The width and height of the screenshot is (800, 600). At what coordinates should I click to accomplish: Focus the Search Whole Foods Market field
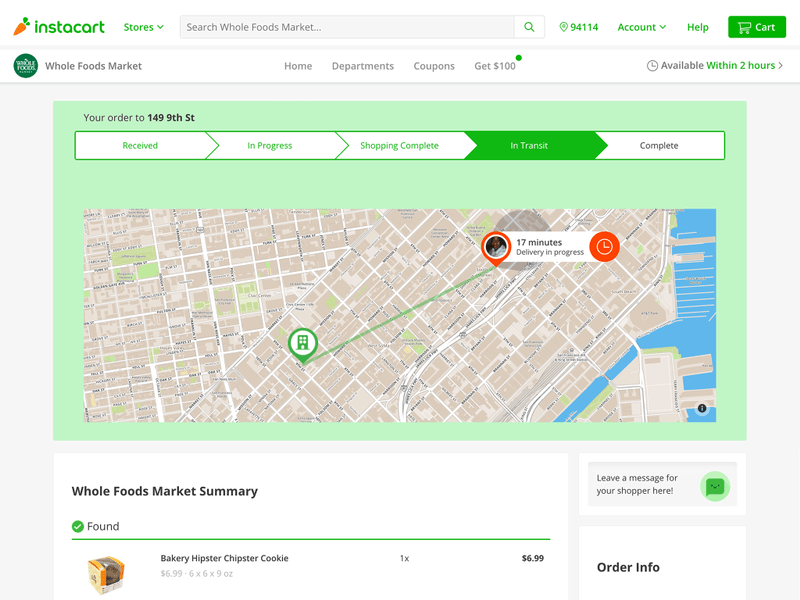pyautogui.click(x=347, y=27)
